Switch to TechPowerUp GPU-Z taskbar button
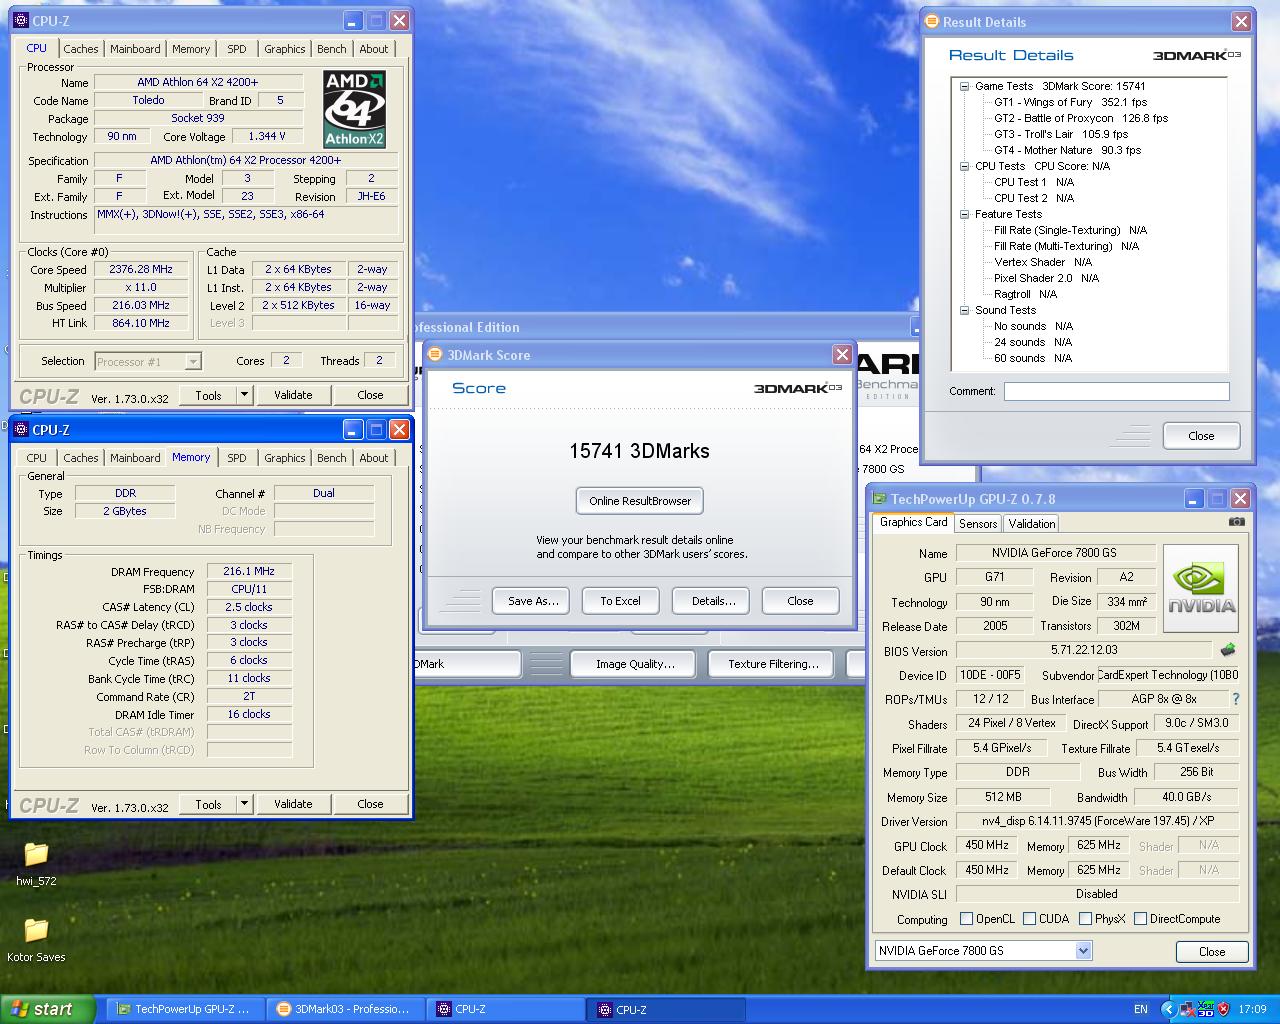Viewport: 1280px width, 1024px height. [x=185, y=1009]
